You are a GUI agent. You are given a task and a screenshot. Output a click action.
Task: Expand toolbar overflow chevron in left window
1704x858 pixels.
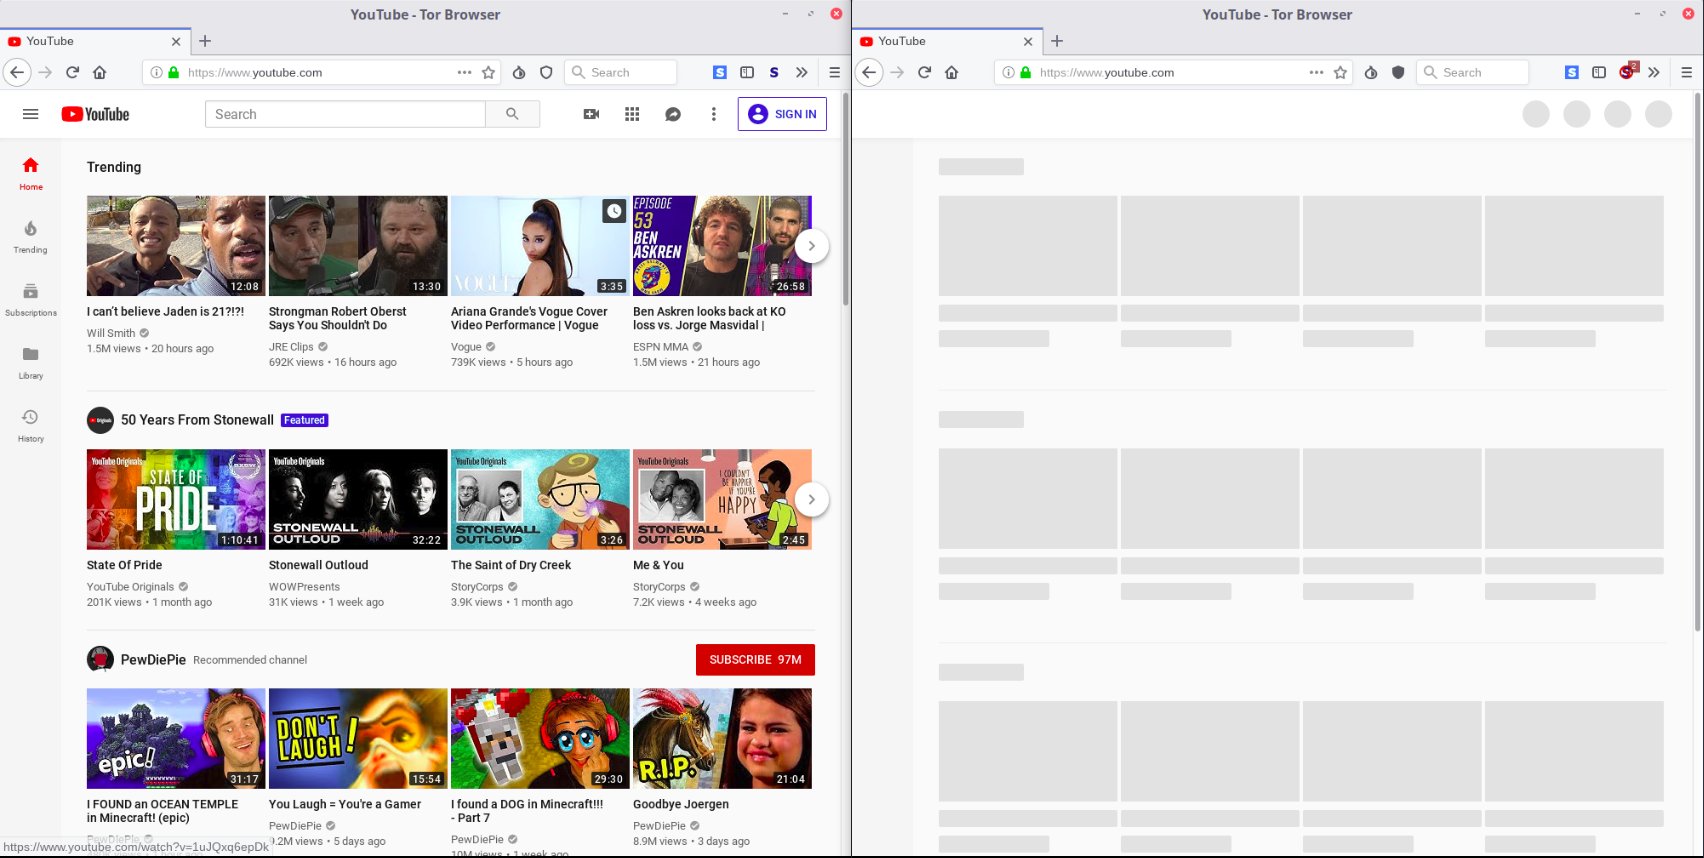(801, 72)
